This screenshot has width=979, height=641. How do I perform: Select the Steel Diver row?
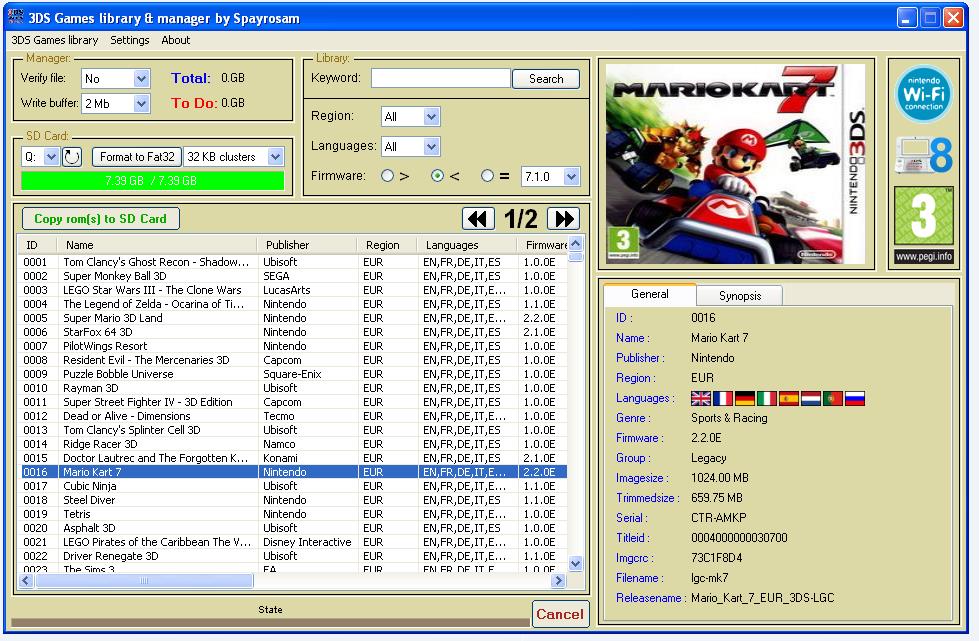pyautogui.click(x=293, y=500)
